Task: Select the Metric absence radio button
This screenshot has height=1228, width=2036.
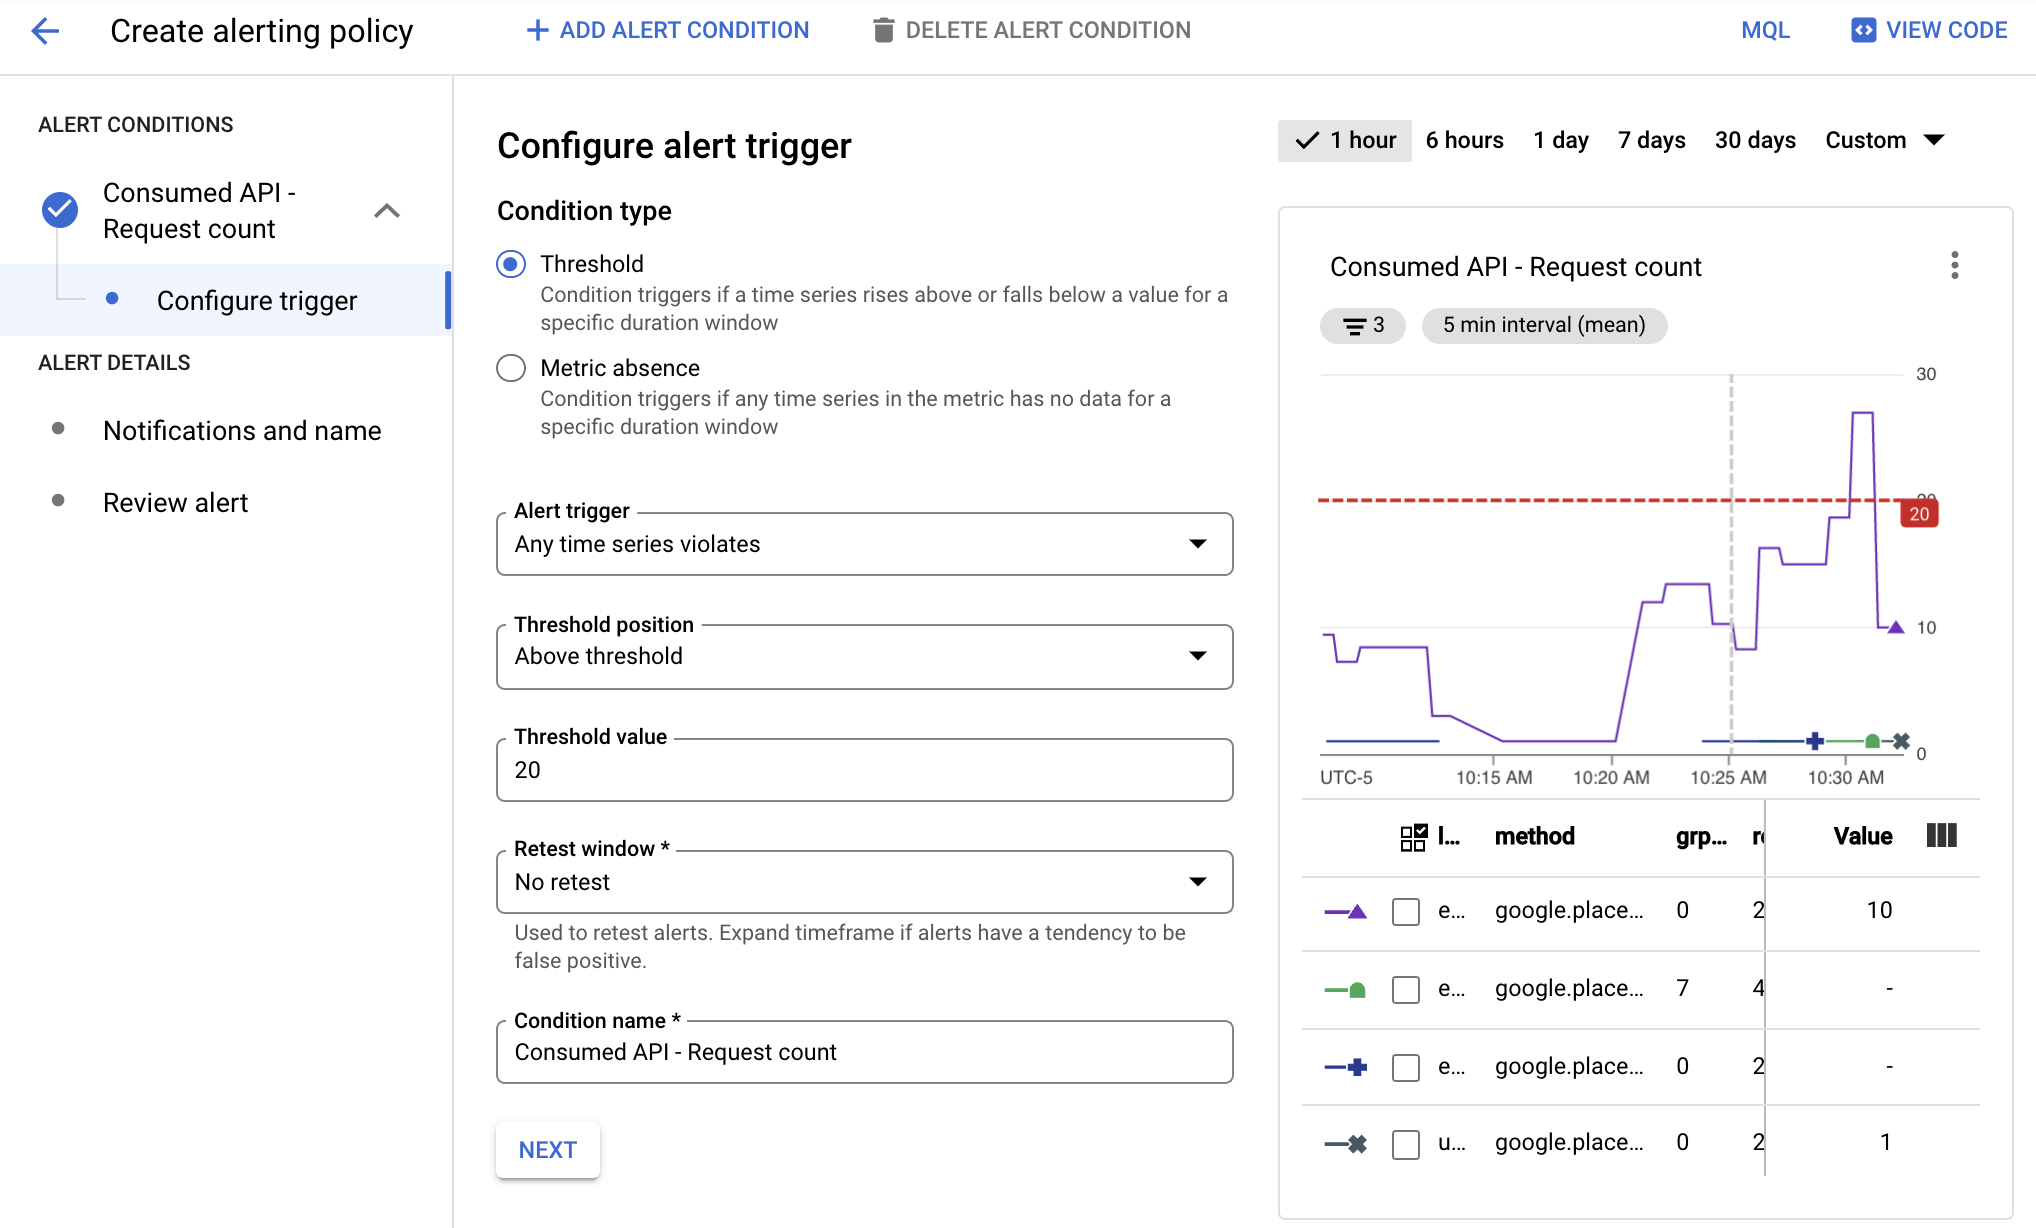Action: [x=510, y=368]
